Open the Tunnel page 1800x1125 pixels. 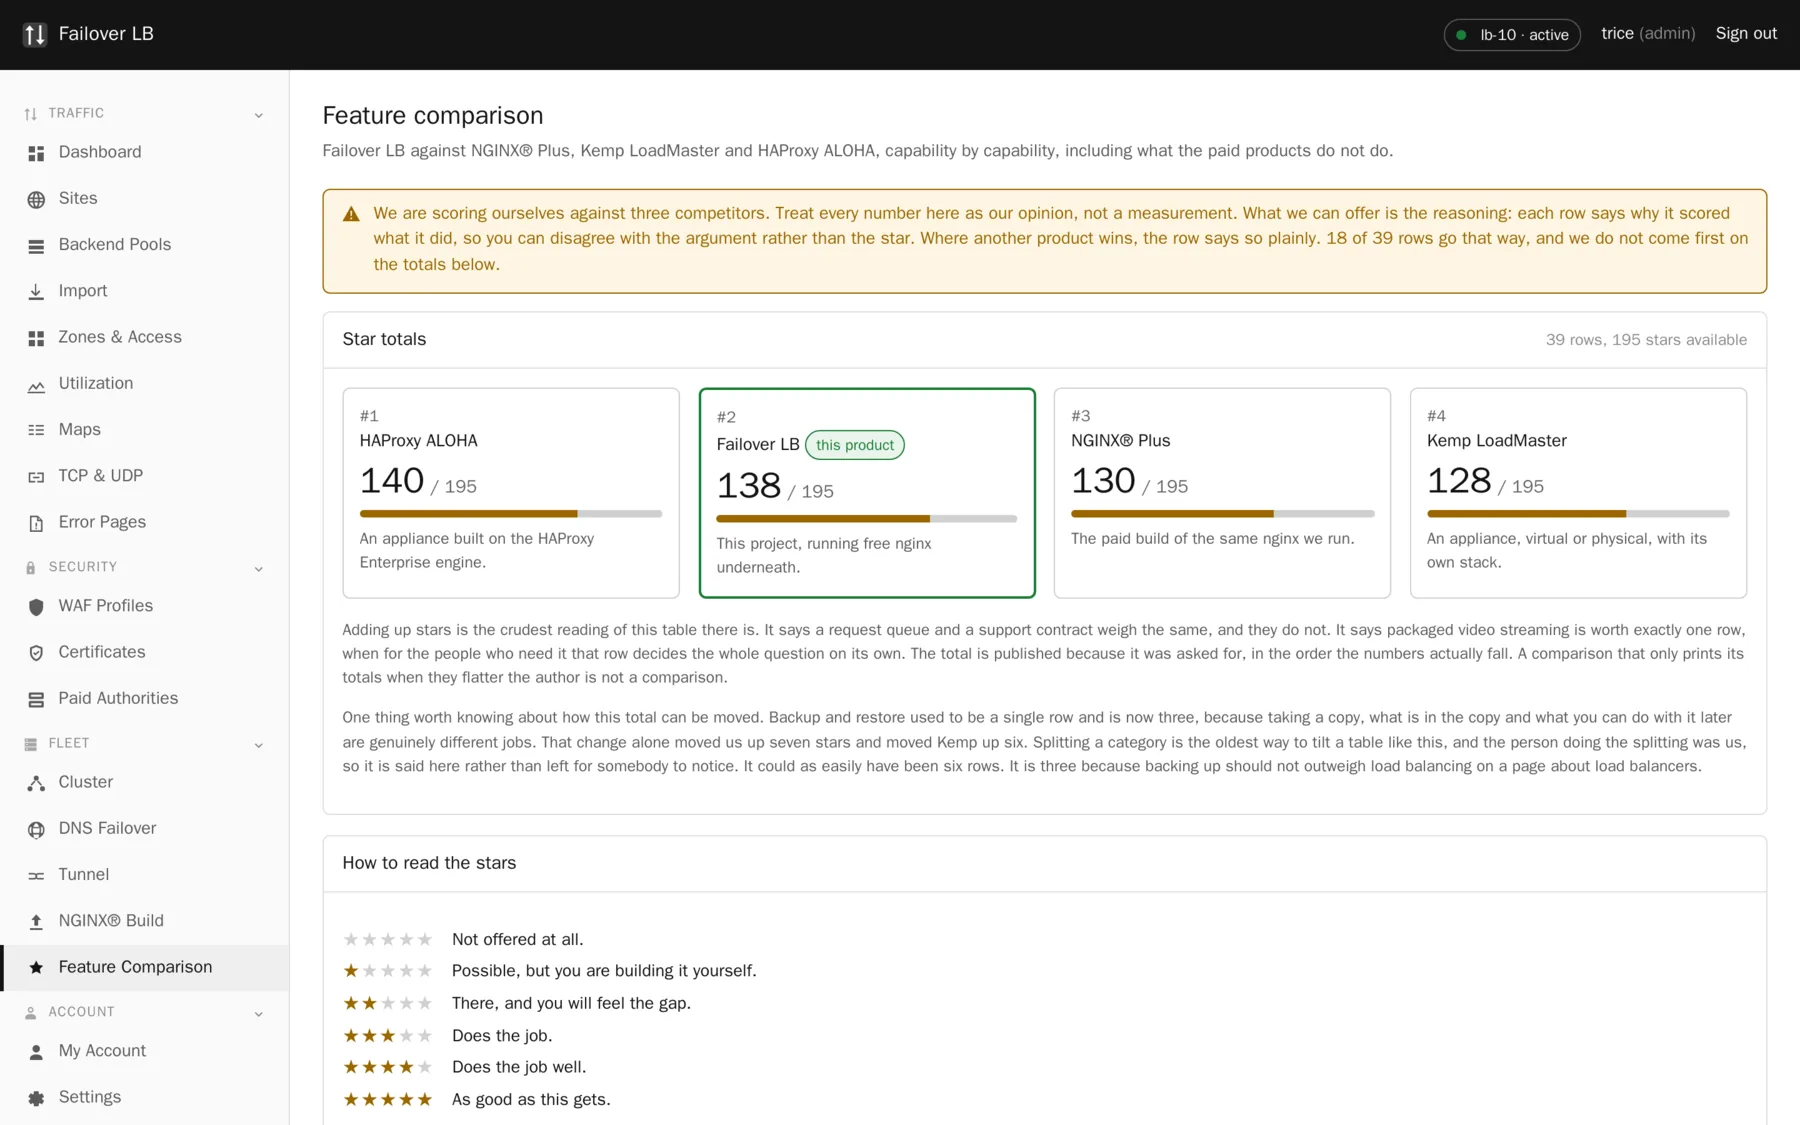tap(145, 874)
